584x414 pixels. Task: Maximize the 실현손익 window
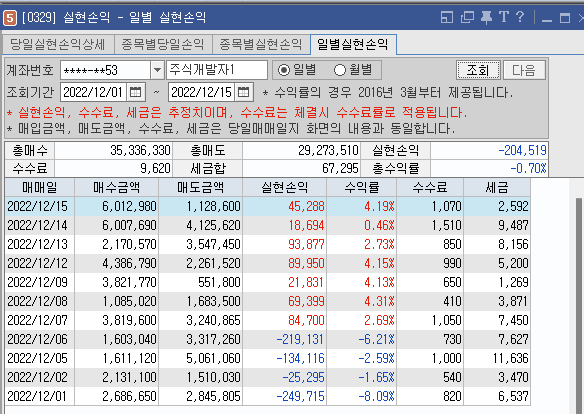coord(565,18)
